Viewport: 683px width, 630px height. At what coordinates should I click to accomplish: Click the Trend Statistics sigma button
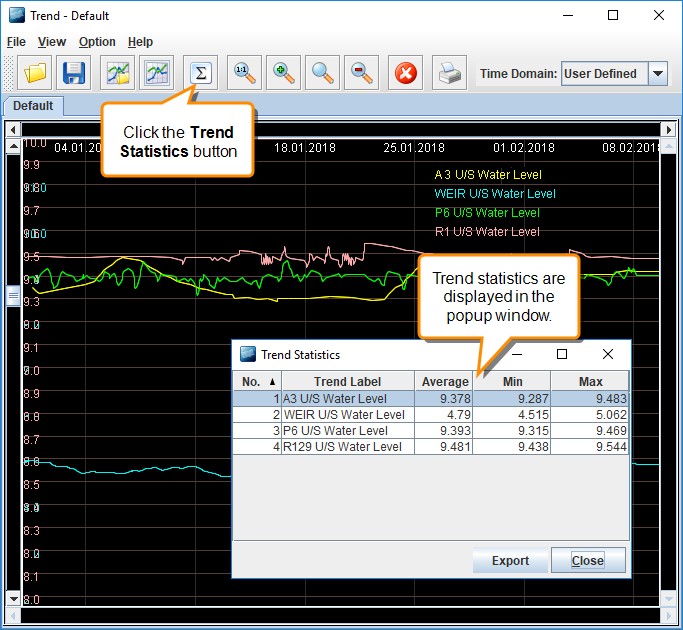(x=201, y=73)
